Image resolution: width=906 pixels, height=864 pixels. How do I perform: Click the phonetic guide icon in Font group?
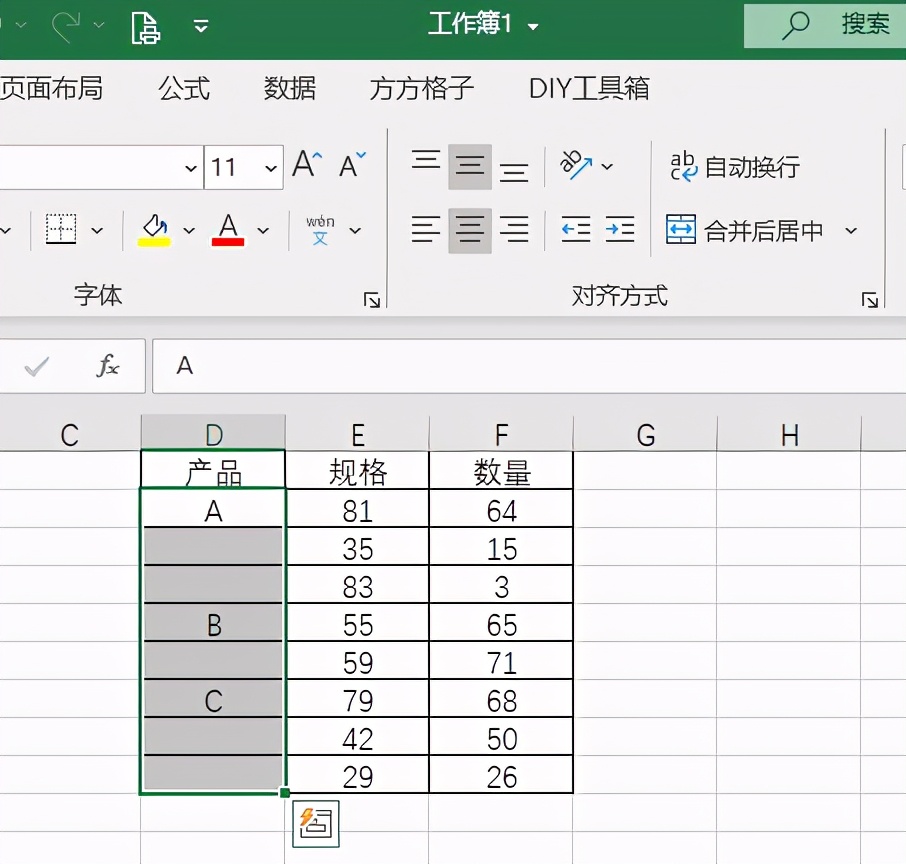(x=322, y=229)
